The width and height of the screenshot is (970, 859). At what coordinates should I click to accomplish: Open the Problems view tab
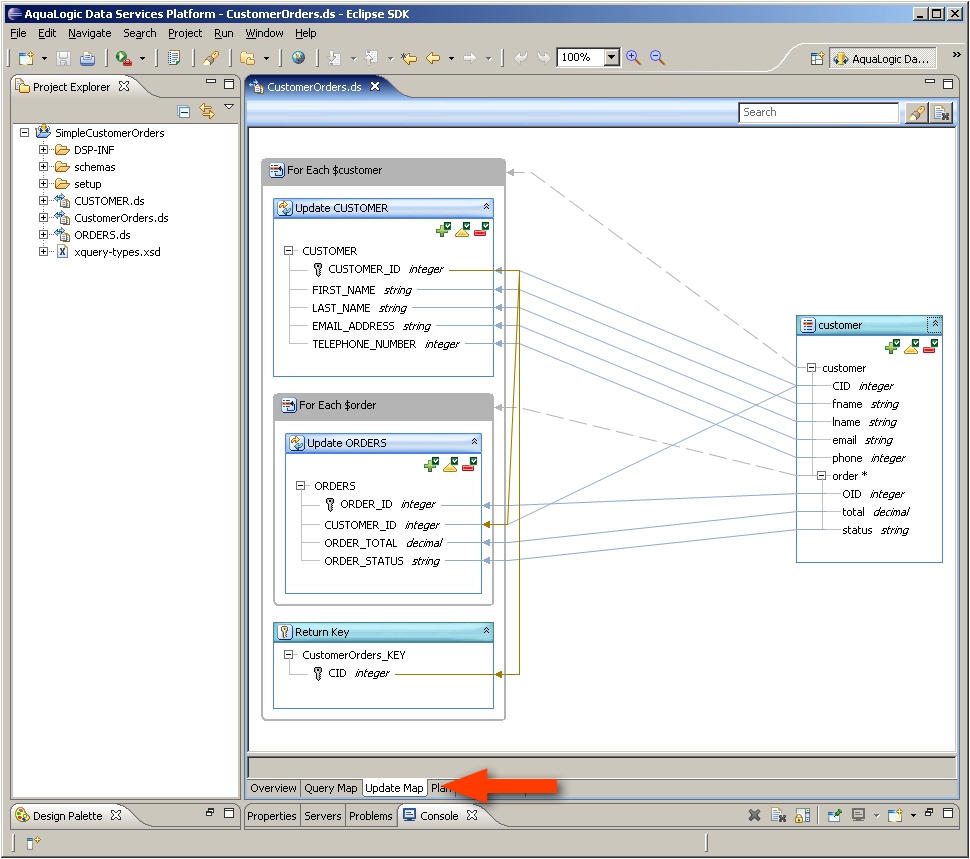pos(371,816)
